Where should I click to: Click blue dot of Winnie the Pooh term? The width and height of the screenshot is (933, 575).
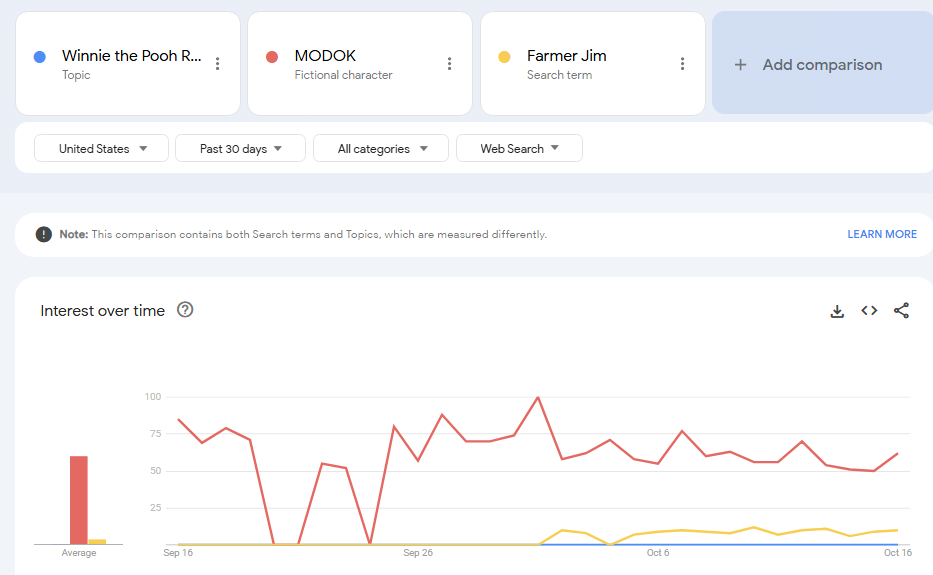40,57
